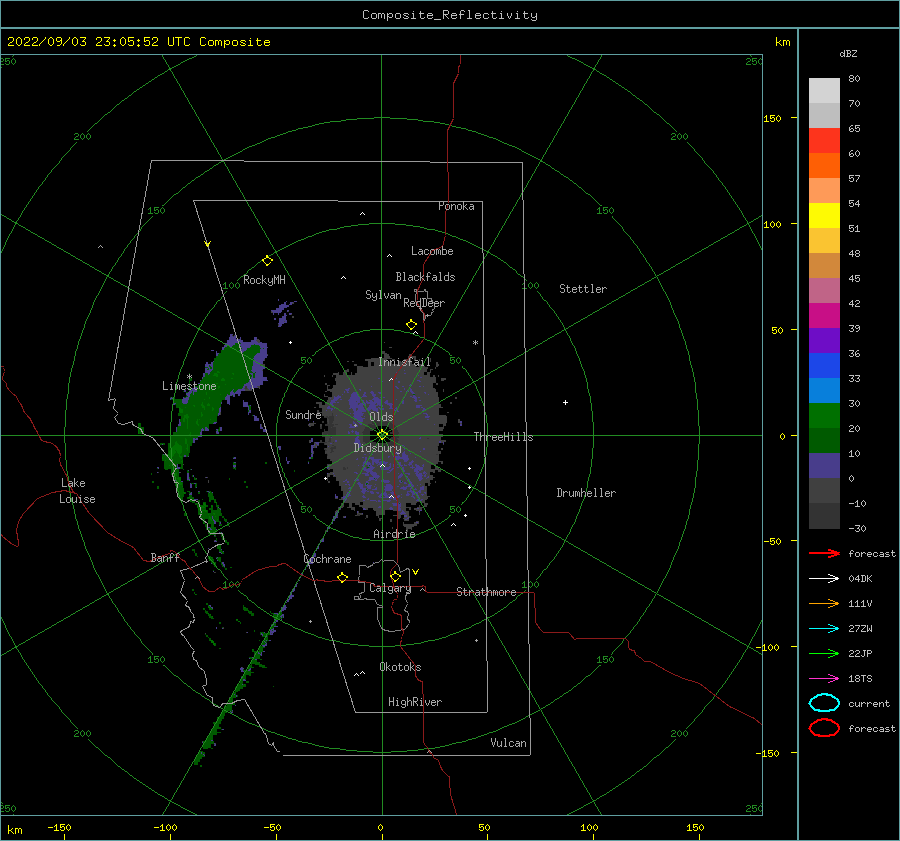Click the Calgary city label
This screenshot has width=900, height=841.
(x=390, y=588)
